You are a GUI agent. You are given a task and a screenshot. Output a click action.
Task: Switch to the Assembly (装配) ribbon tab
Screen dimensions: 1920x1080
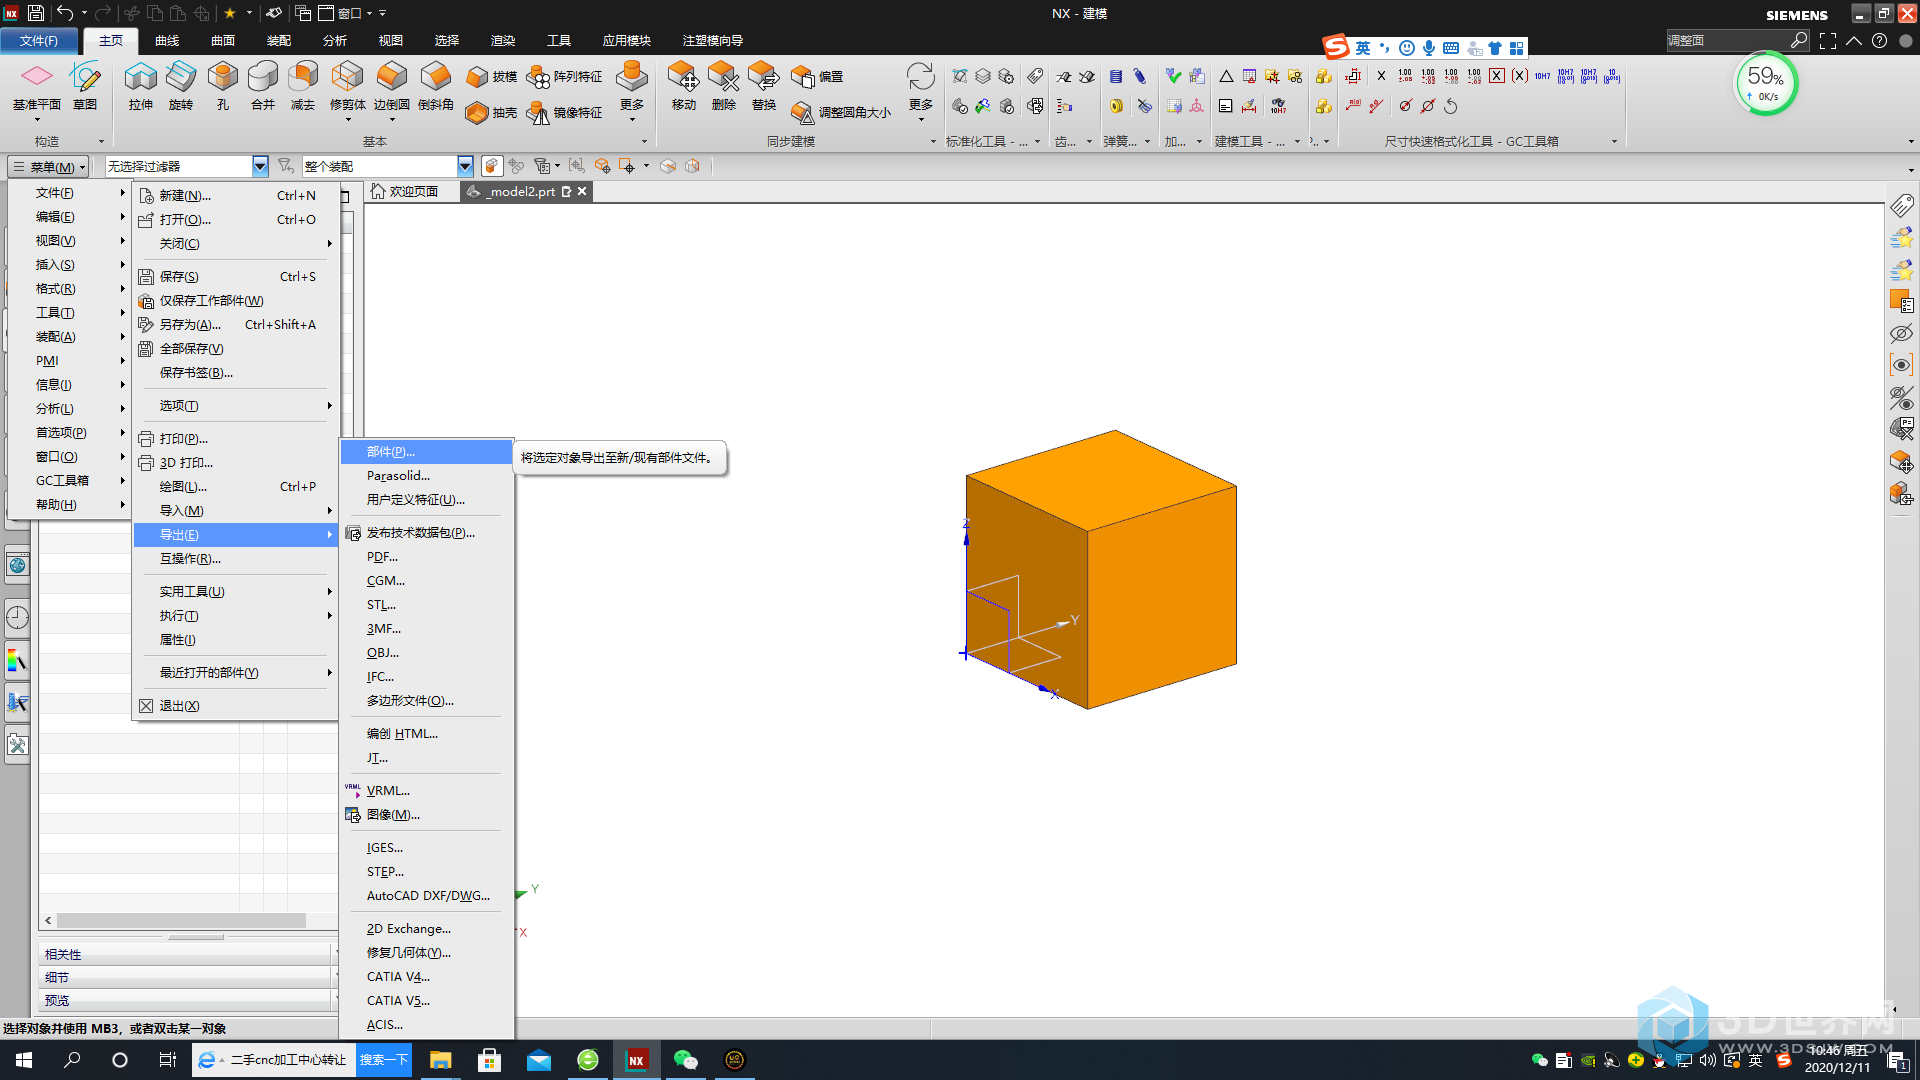click(279, 41)
